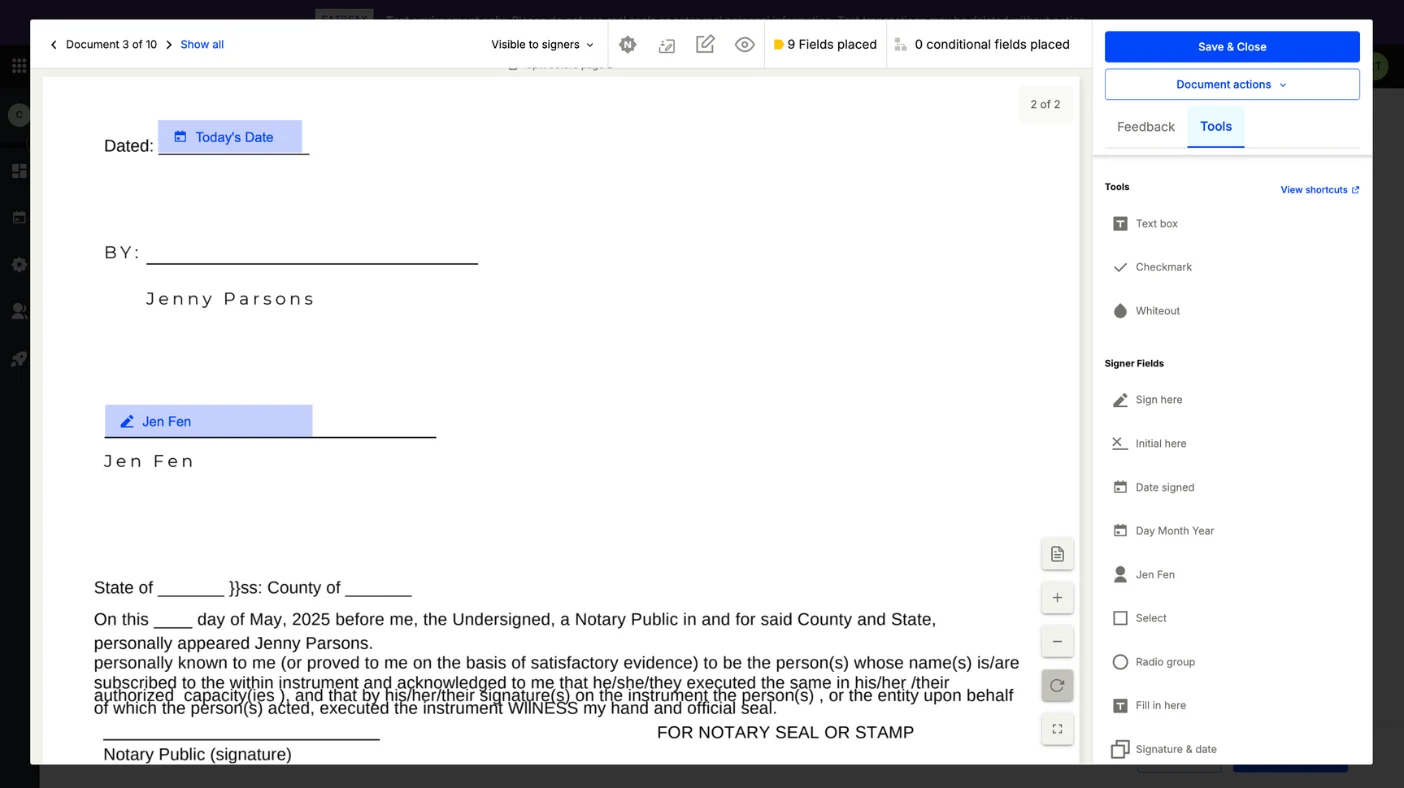The height and width of the screenshot is (788, 1404).
Task: Select the Fill in here field
Action: point(1149,706)
